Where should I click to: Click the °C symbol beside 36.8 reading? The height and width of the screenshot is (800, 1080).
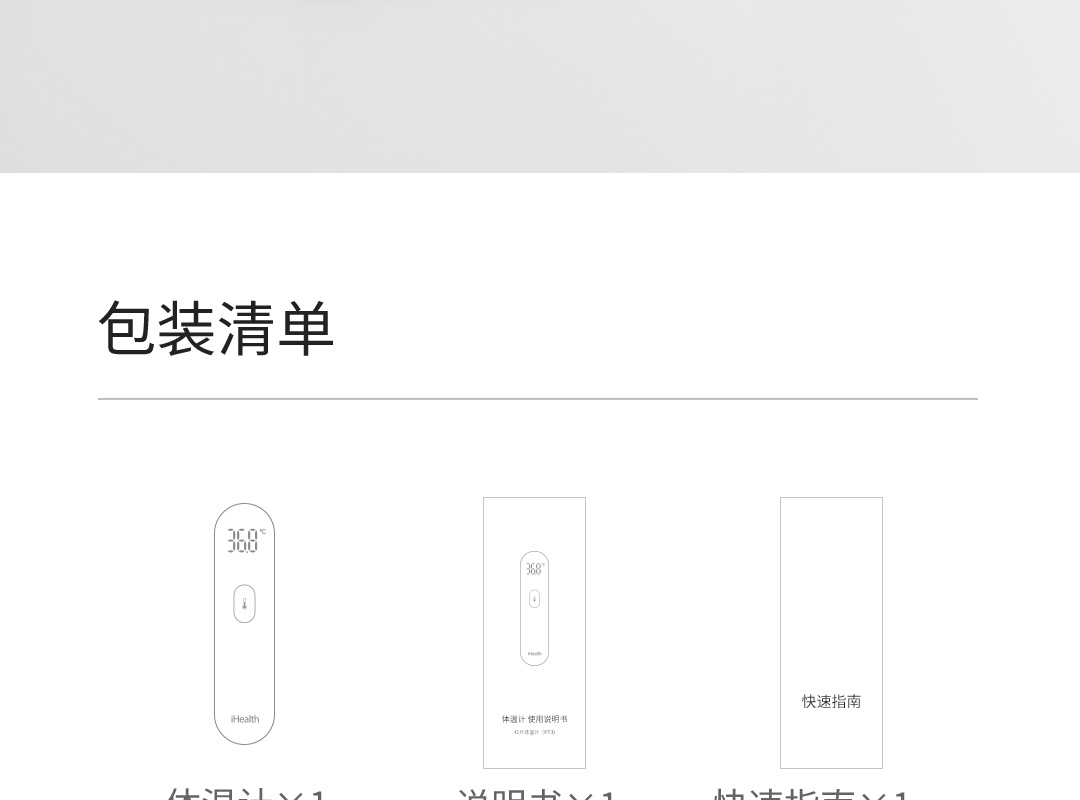[x=262, y=532]
